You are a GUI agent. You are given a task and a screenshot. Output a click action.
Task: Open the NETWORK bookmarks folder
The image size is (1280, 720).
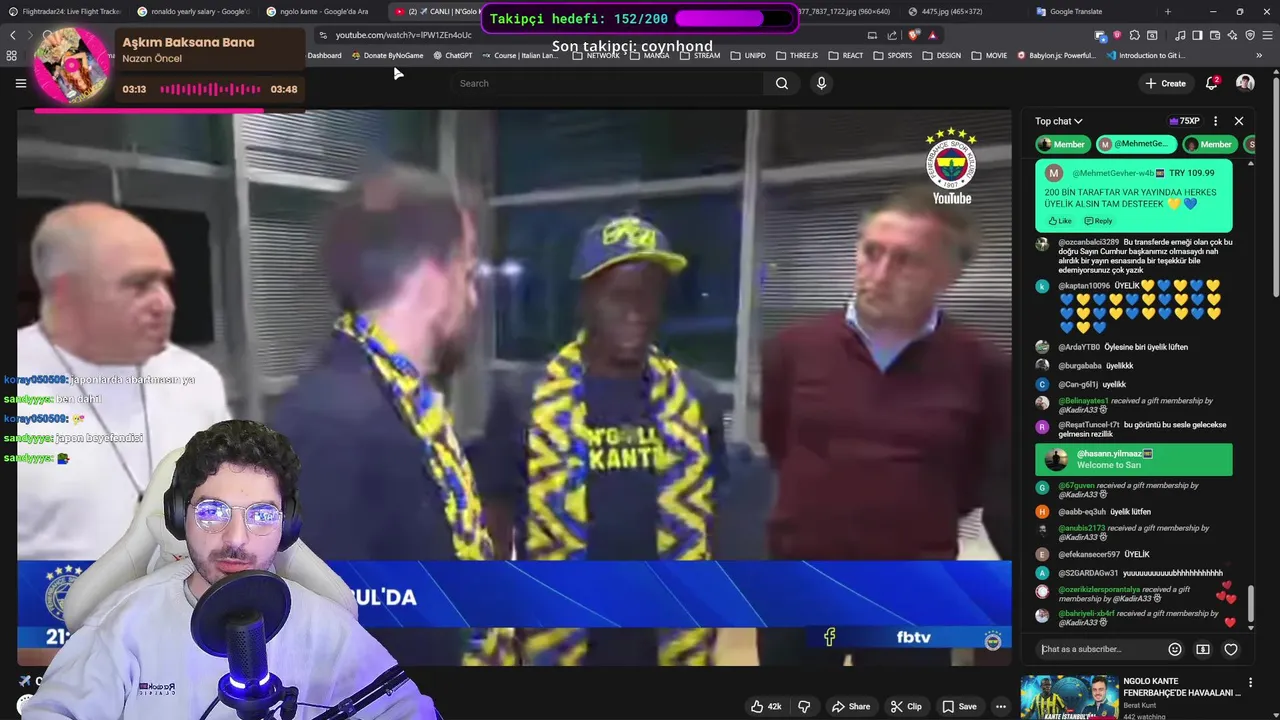pos(596,55)
